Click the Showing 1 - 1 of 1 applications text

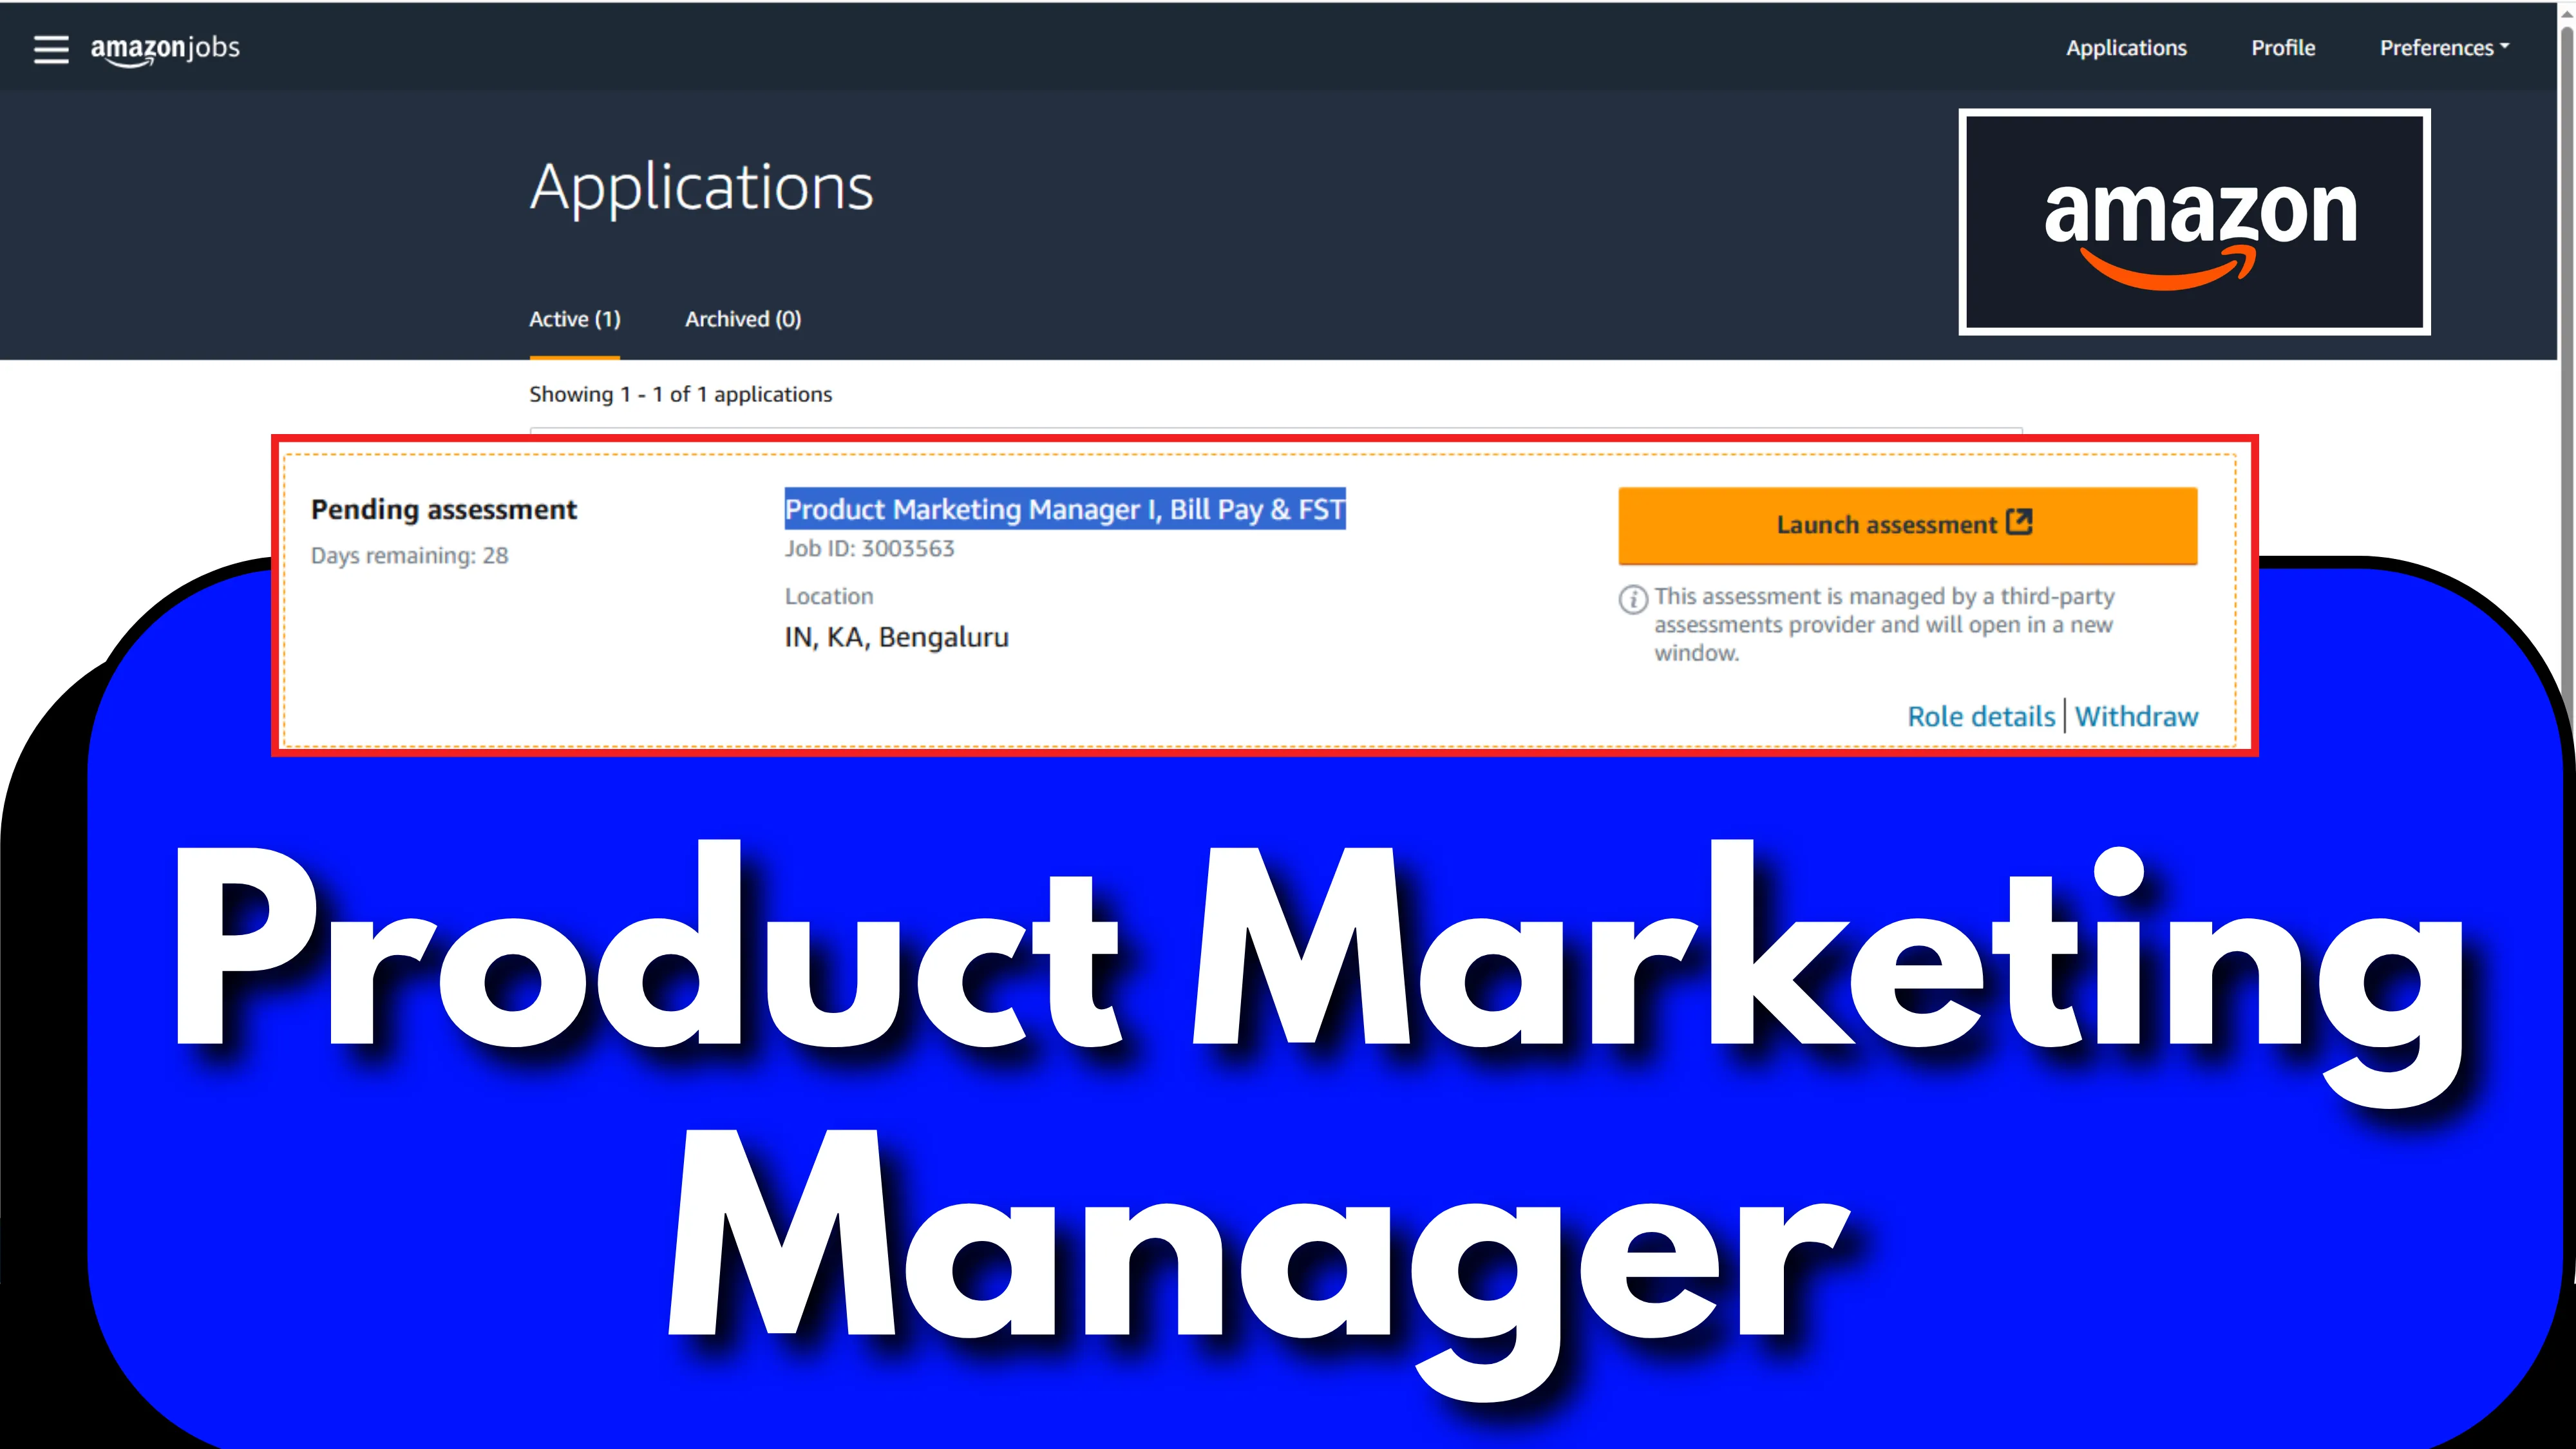click(x=680, y=395)
